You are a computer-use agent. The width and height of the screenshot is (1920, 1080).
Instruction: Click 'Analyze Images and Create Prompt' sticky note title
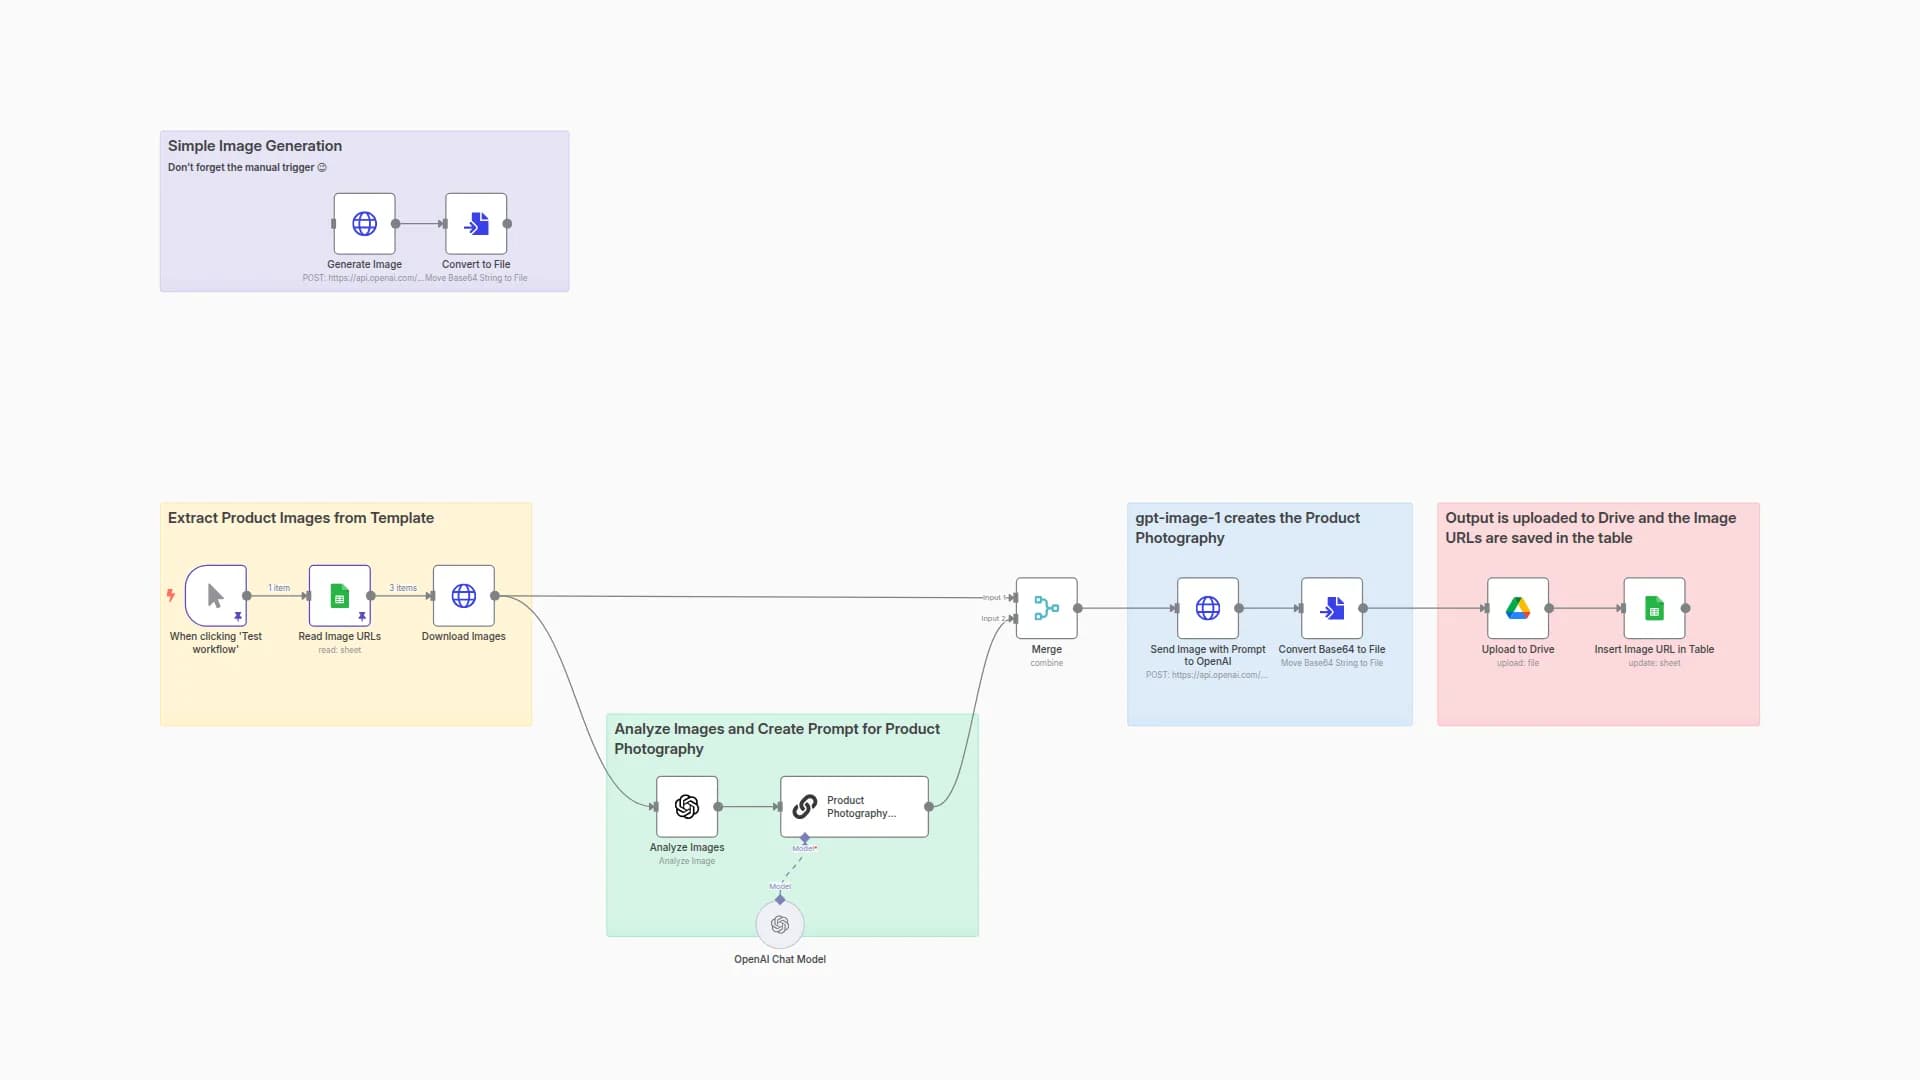pyautogui.click(x=777, y=739)
